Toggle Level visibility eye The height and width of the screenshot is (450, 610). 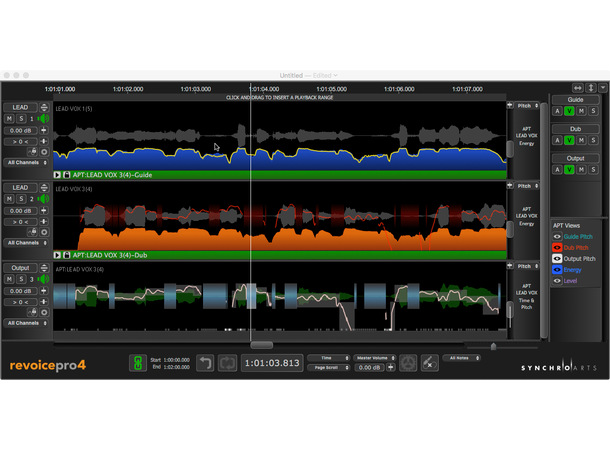pyautogui.click(x=557, y=281)
